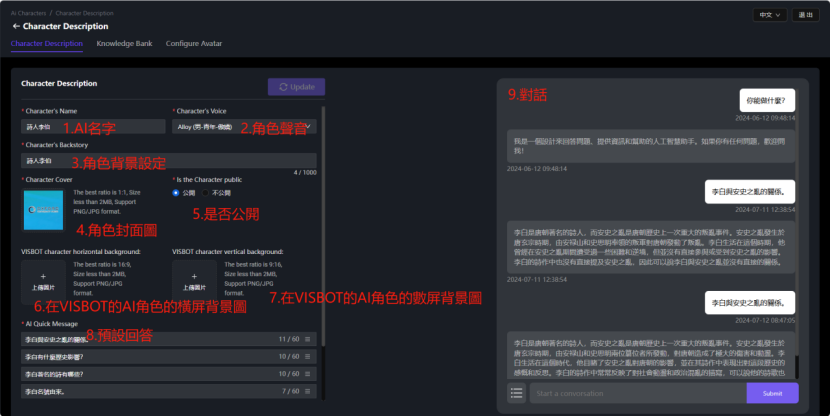Image resolution: width=830 pixels, height=416 pixels.
Task: Click the Submit button in chat
Action: coord(772,393)
